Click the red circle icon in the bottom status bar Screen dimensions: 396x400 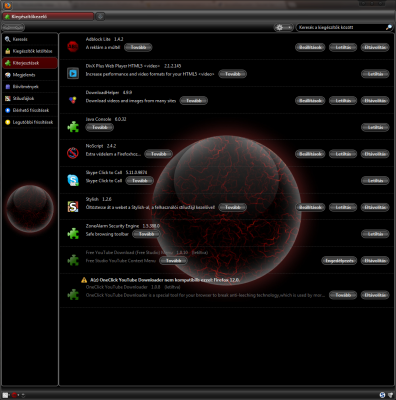click(x=14, y=395)
